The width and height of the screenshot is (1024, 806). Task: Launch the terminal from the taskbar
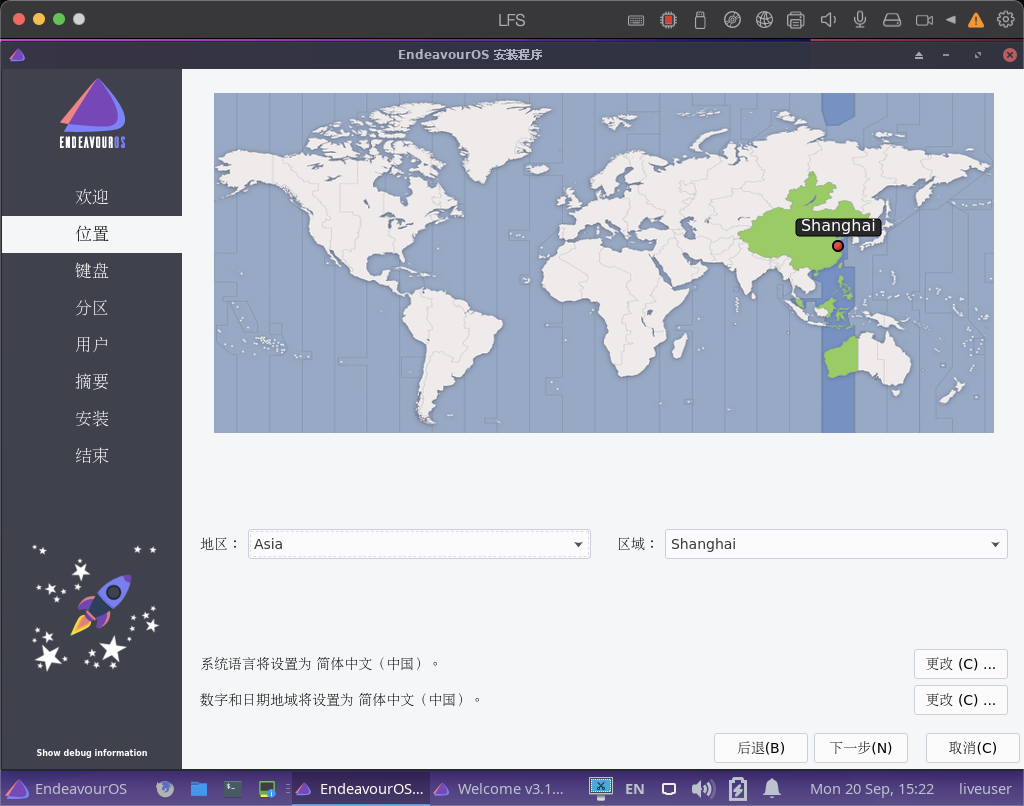pyautogui.click(x=233, y=789)
